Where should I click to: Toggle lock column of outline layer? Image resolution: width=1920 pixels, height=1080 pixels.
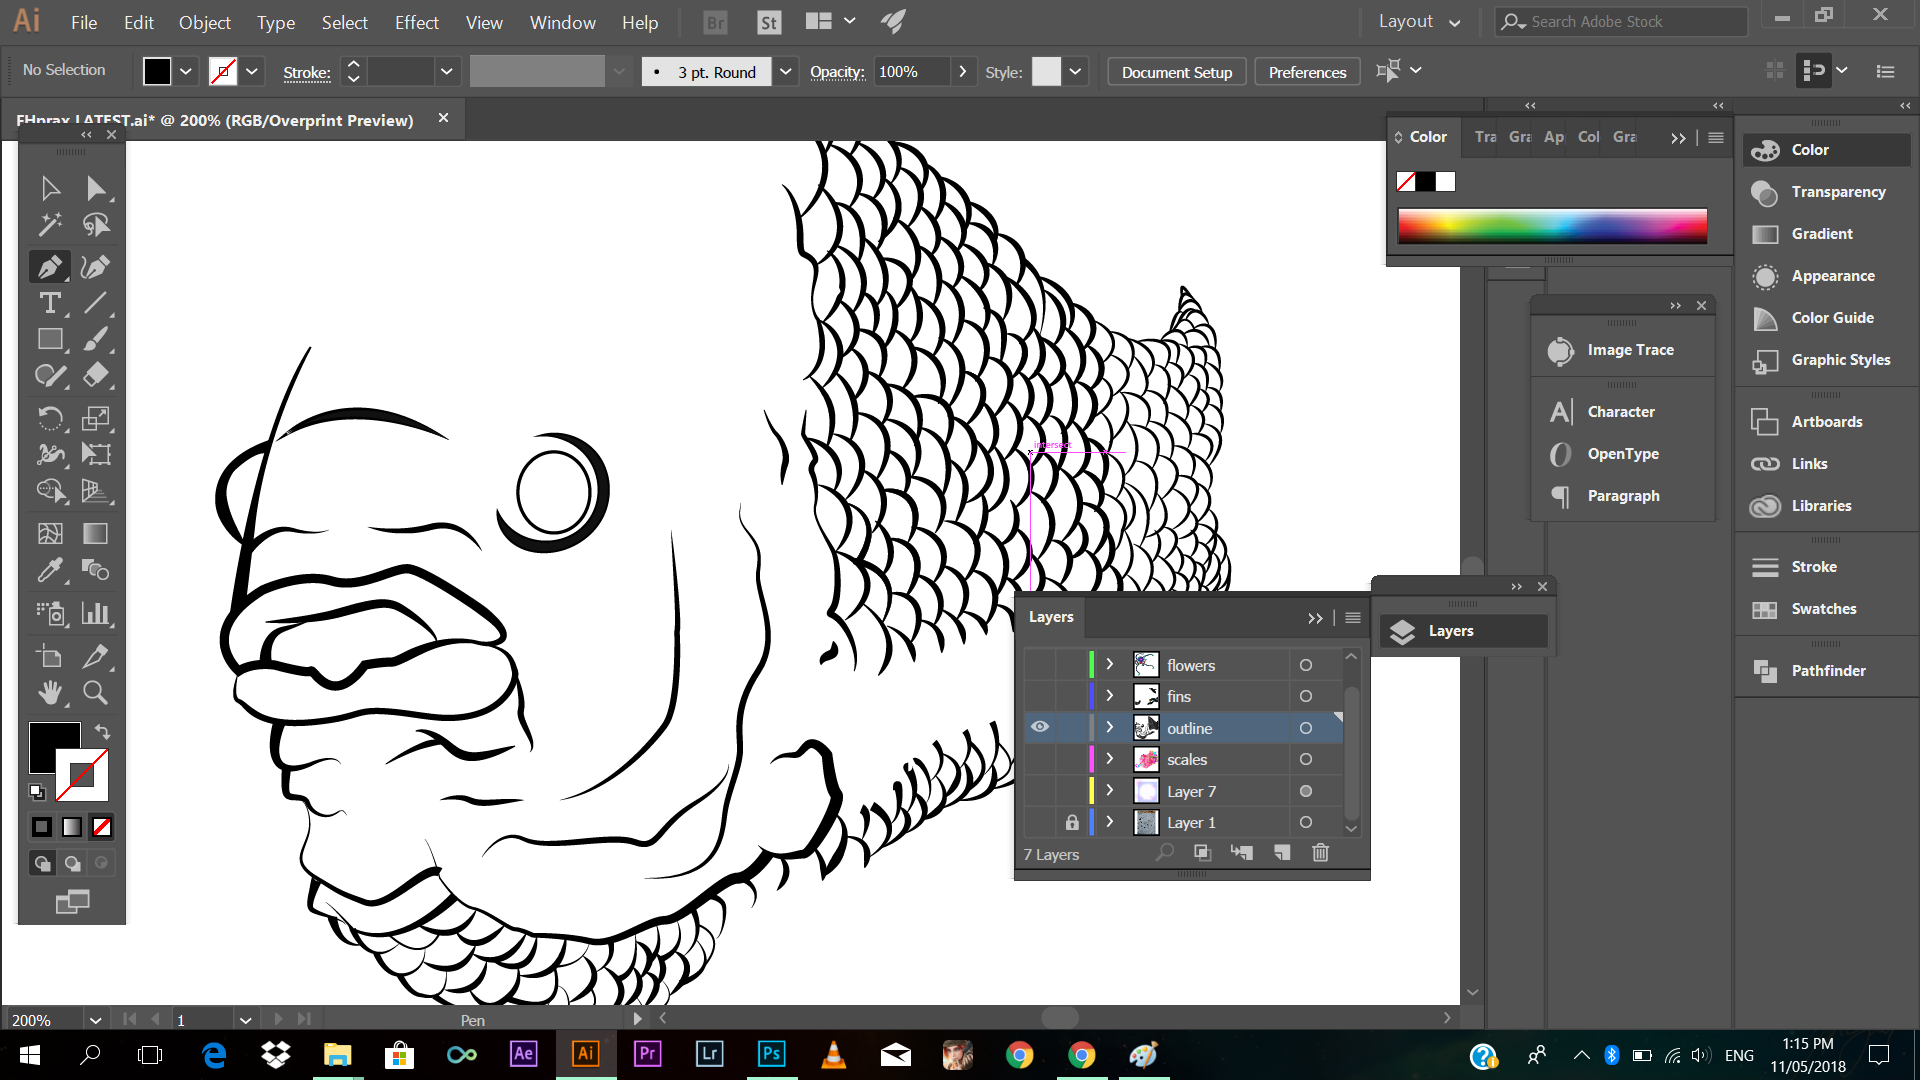(1072, 727)
